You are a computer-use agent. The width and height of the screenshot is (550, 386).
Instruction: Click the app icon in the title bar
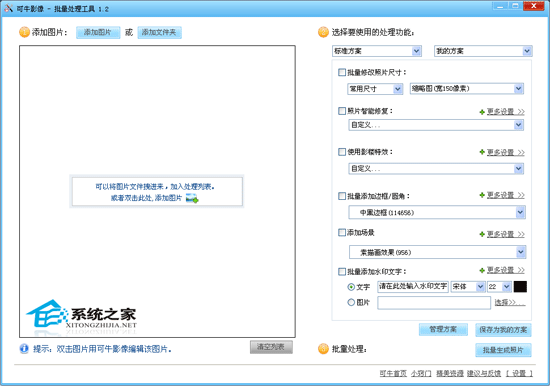(8, 8)
